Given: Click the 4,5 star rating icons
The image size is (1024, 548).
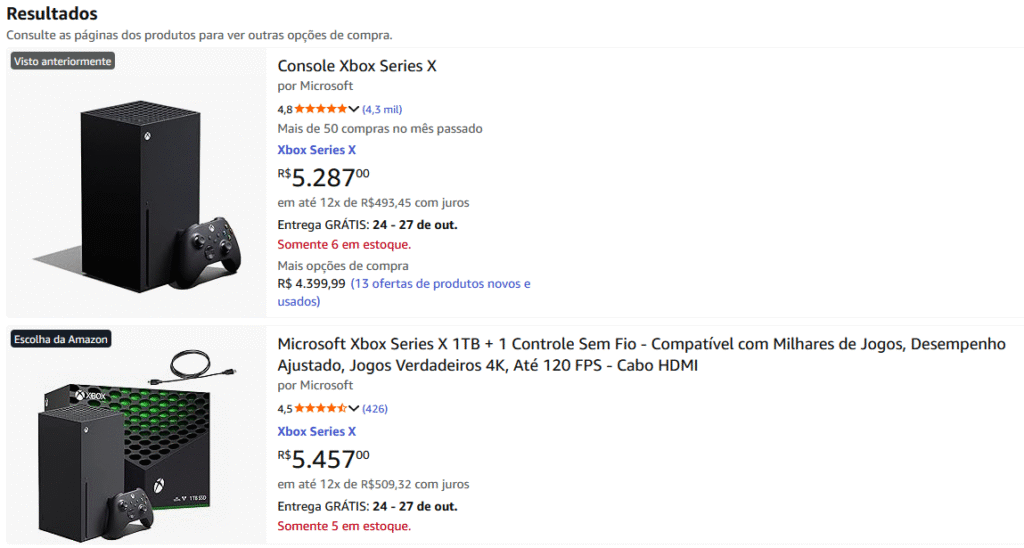Looking at the screenshot, I should coord(320,408).
